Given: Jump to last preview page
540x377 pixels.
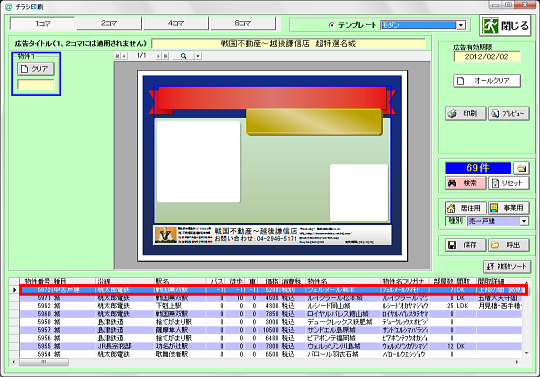Looking at the screenshot, I should [166, 56].
